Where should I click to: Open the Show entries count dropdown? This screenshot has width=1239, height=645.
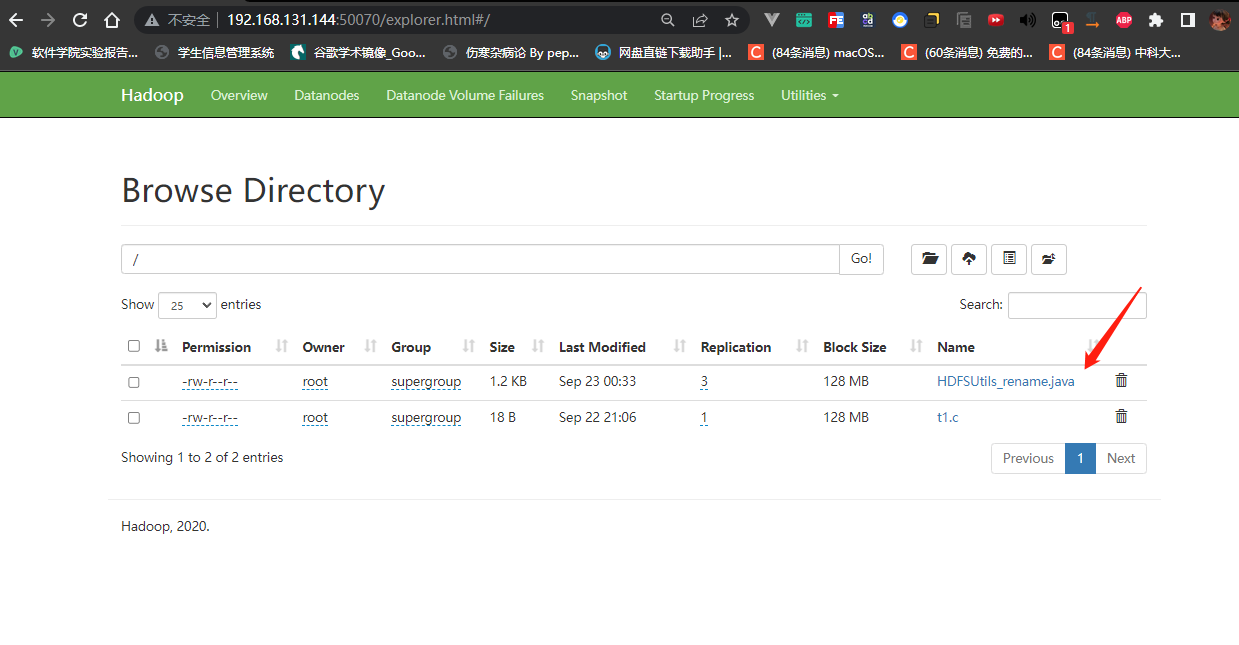click(187, 305)
